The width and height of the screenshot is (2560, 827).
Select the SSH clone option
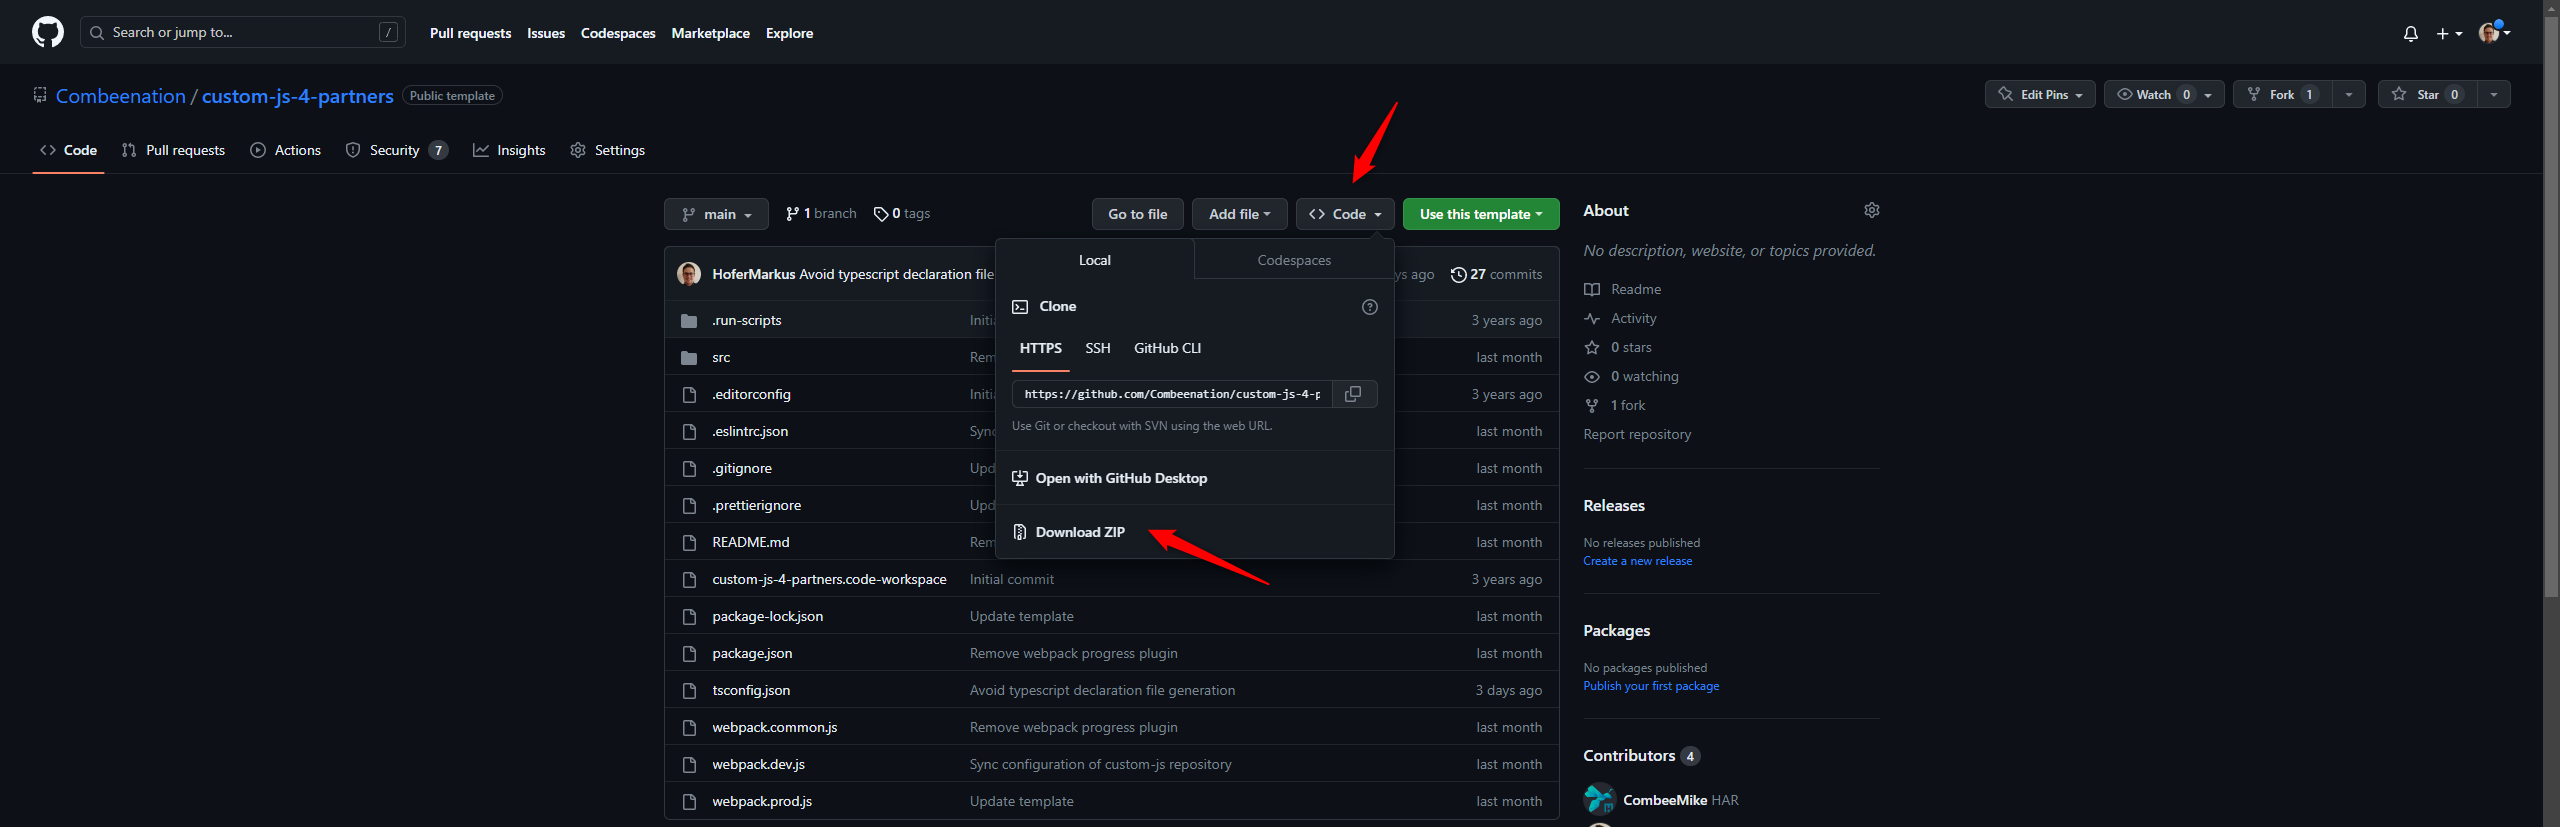coord(1097,348)
